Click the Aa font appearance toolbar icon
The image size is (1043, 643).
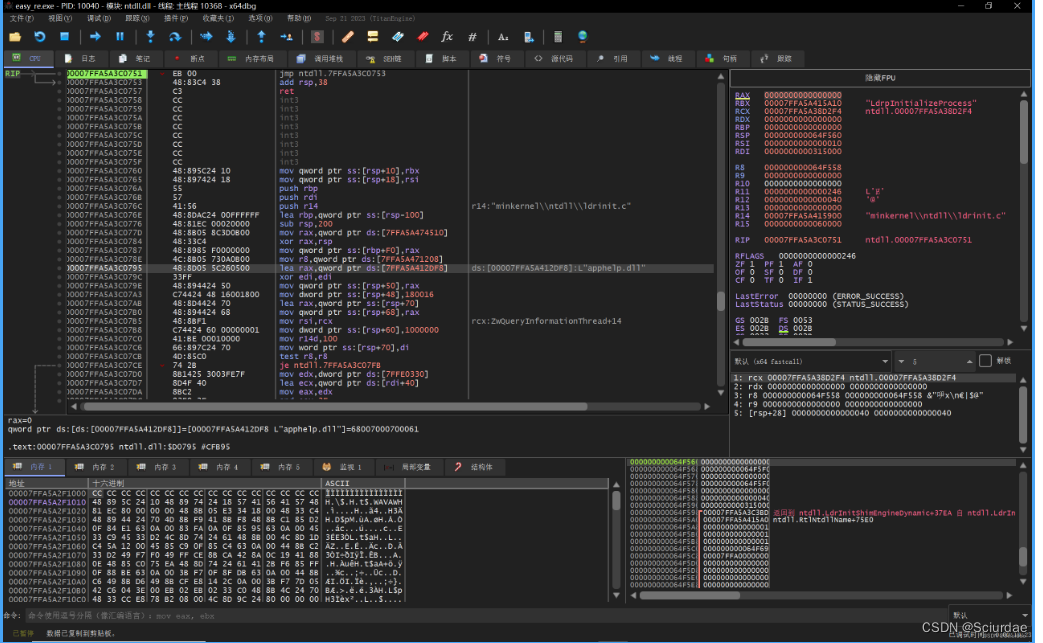pyautogui.click(x=501, y=38)
